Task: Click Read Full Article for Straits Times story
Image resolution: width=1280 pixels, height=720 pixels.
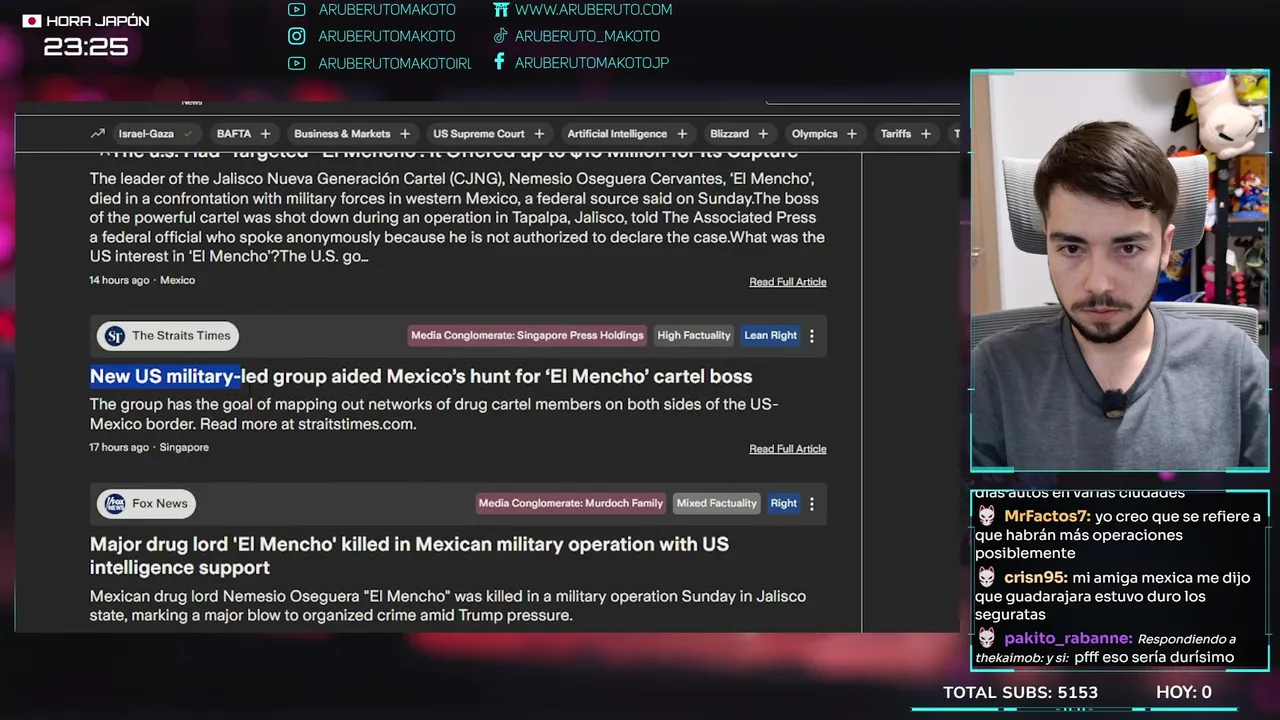Action: click(x=788, y=449)
